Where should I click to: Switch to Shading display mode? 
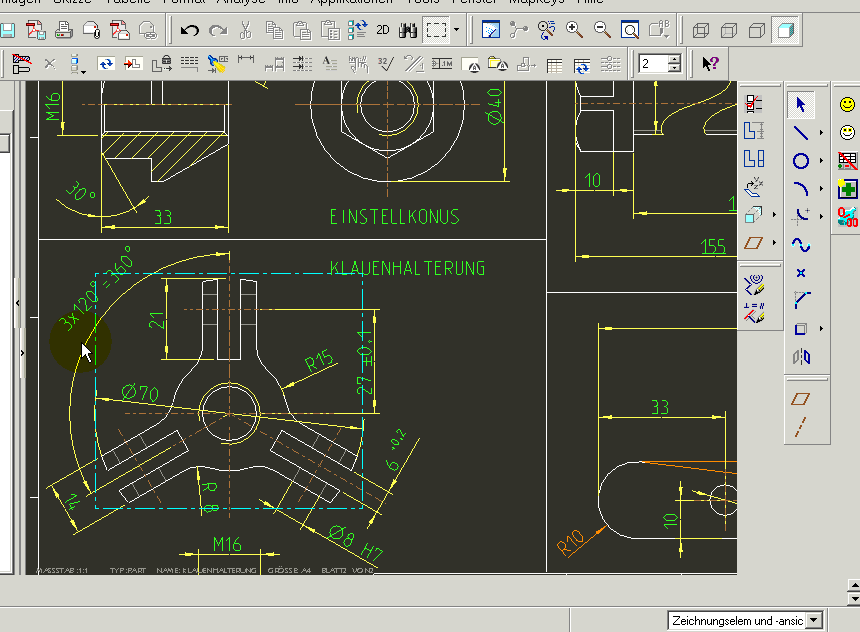[785, 30]
